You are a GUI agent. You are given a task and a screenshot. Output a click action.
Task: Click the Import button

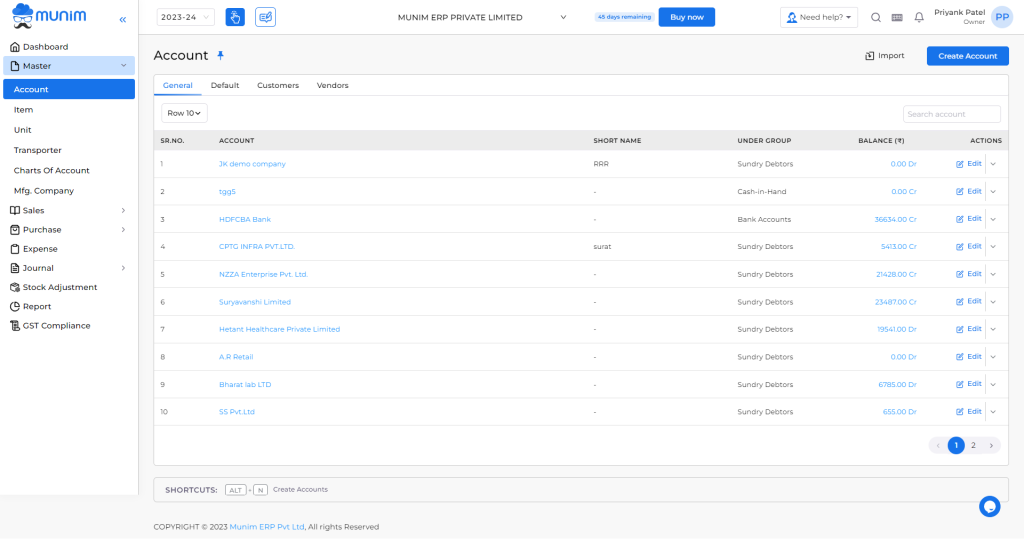tap(885, 56)
